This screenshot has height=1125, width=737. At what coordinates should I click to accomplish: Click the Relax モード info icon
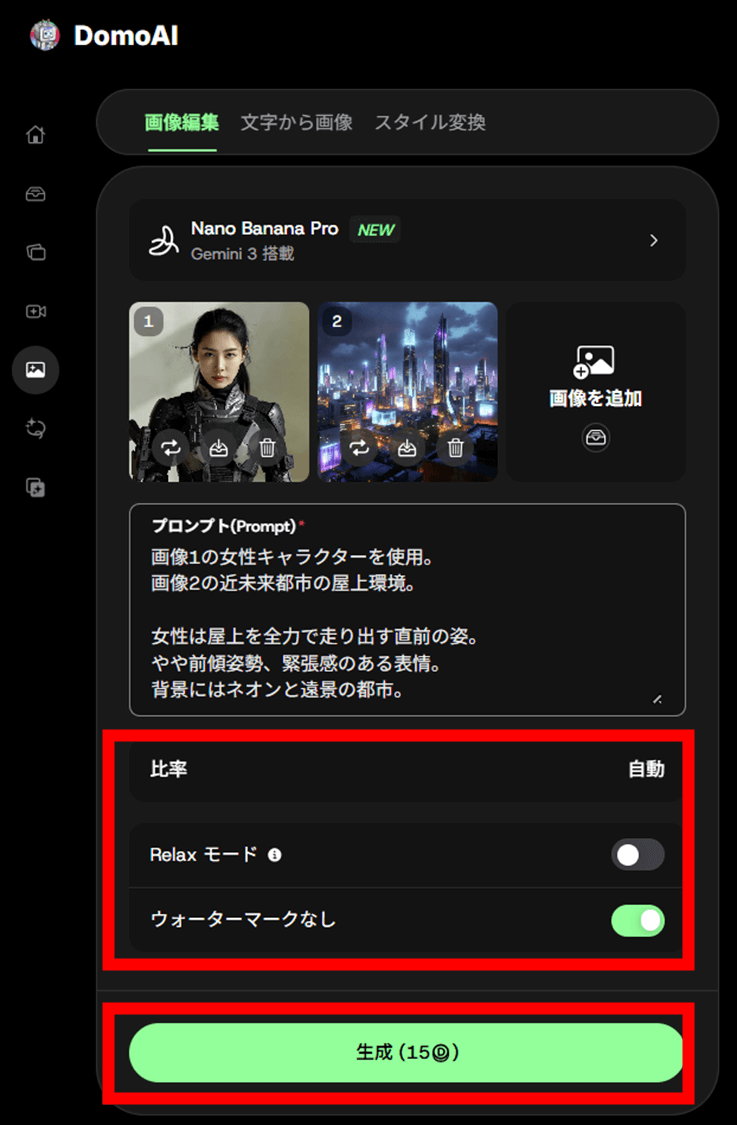[274, 855]
